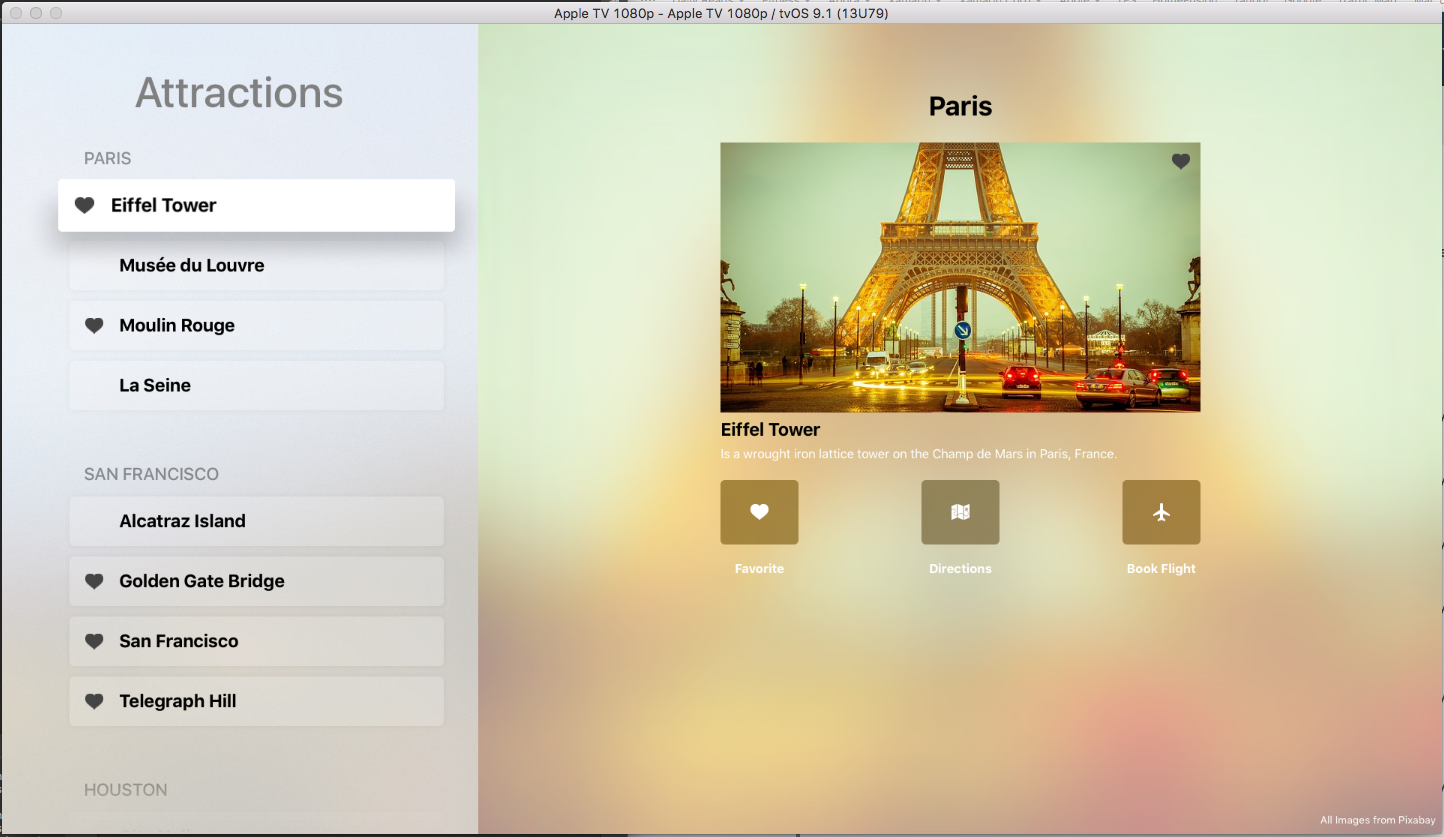
Task: Click the SAN FRANCISCO section header
Action: (x=151, y=473)
